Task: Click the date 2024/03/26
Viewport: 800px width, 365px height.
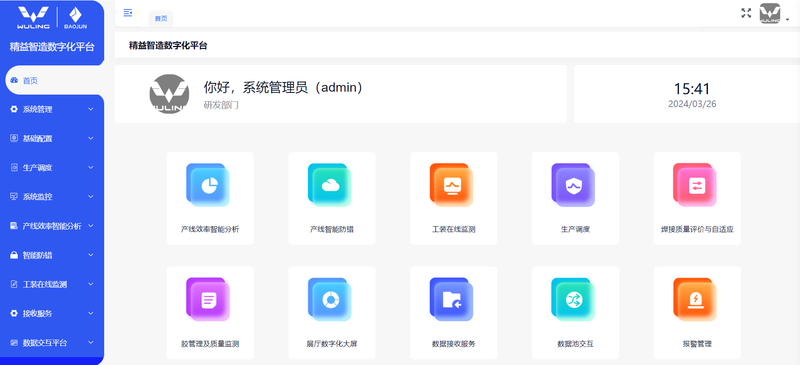Action: pos(692,104)
